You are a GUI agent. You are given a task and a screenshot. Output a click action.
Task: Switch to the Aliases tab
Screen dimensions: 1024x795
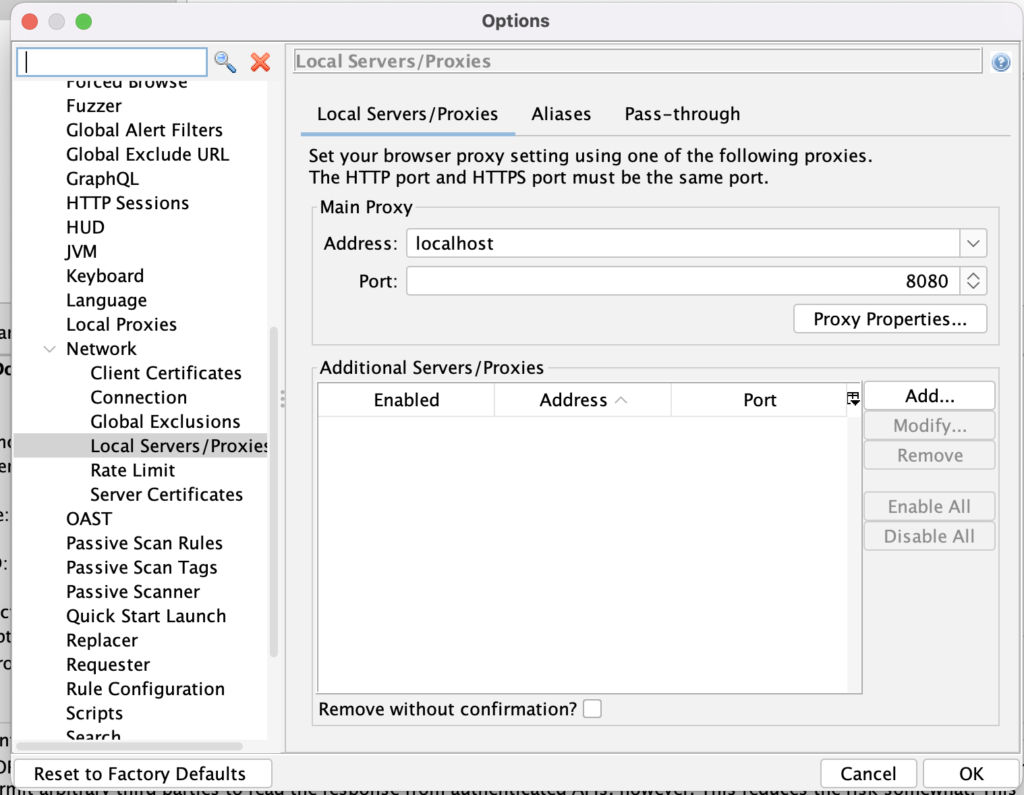click(561, 114)
